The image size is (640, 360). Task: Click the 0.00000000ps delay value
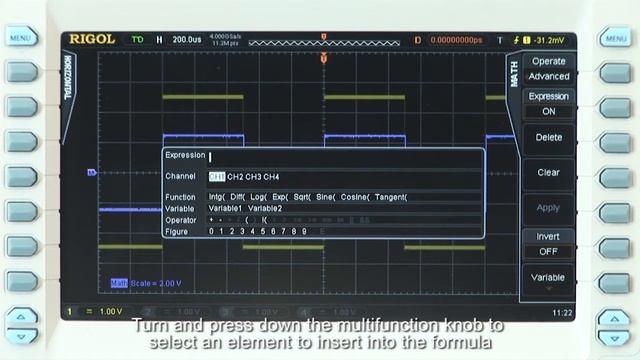point(456,40)
